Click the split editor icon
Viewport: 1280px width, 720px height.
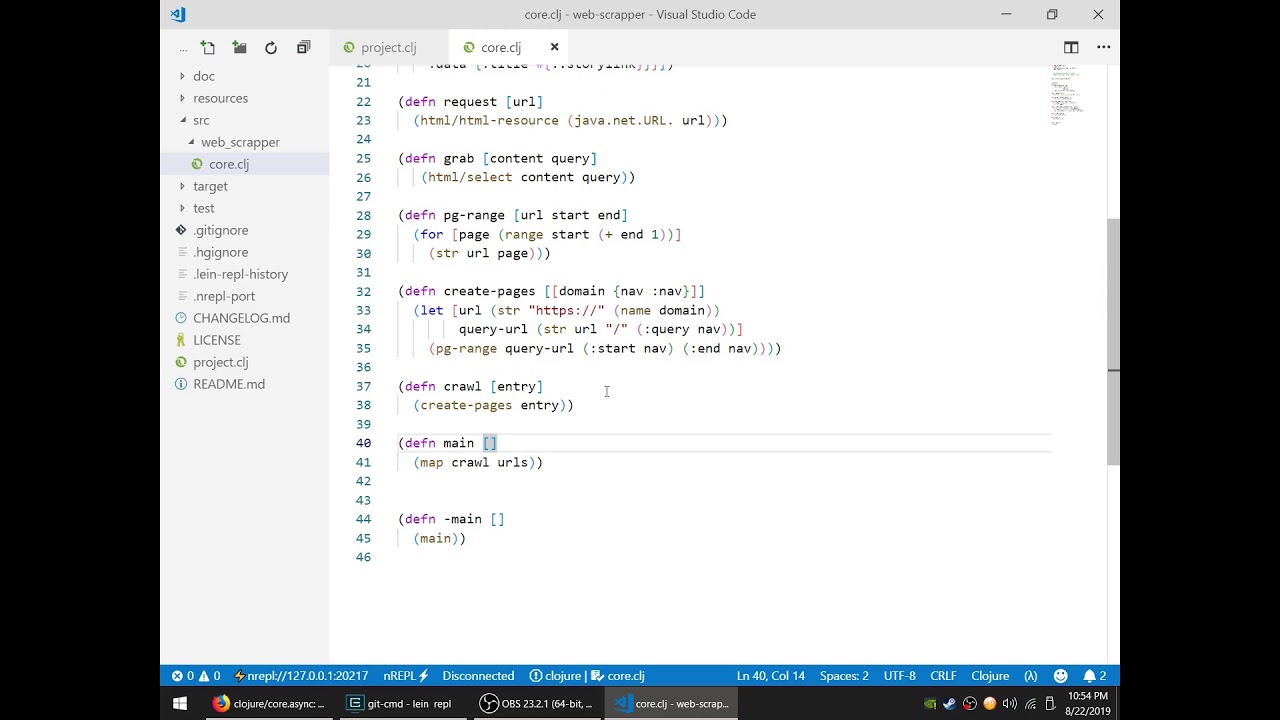1071,47
